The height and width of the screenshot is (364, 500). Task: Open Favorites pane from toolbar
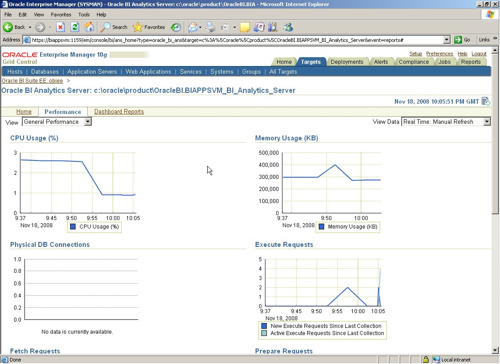(149, 27)
